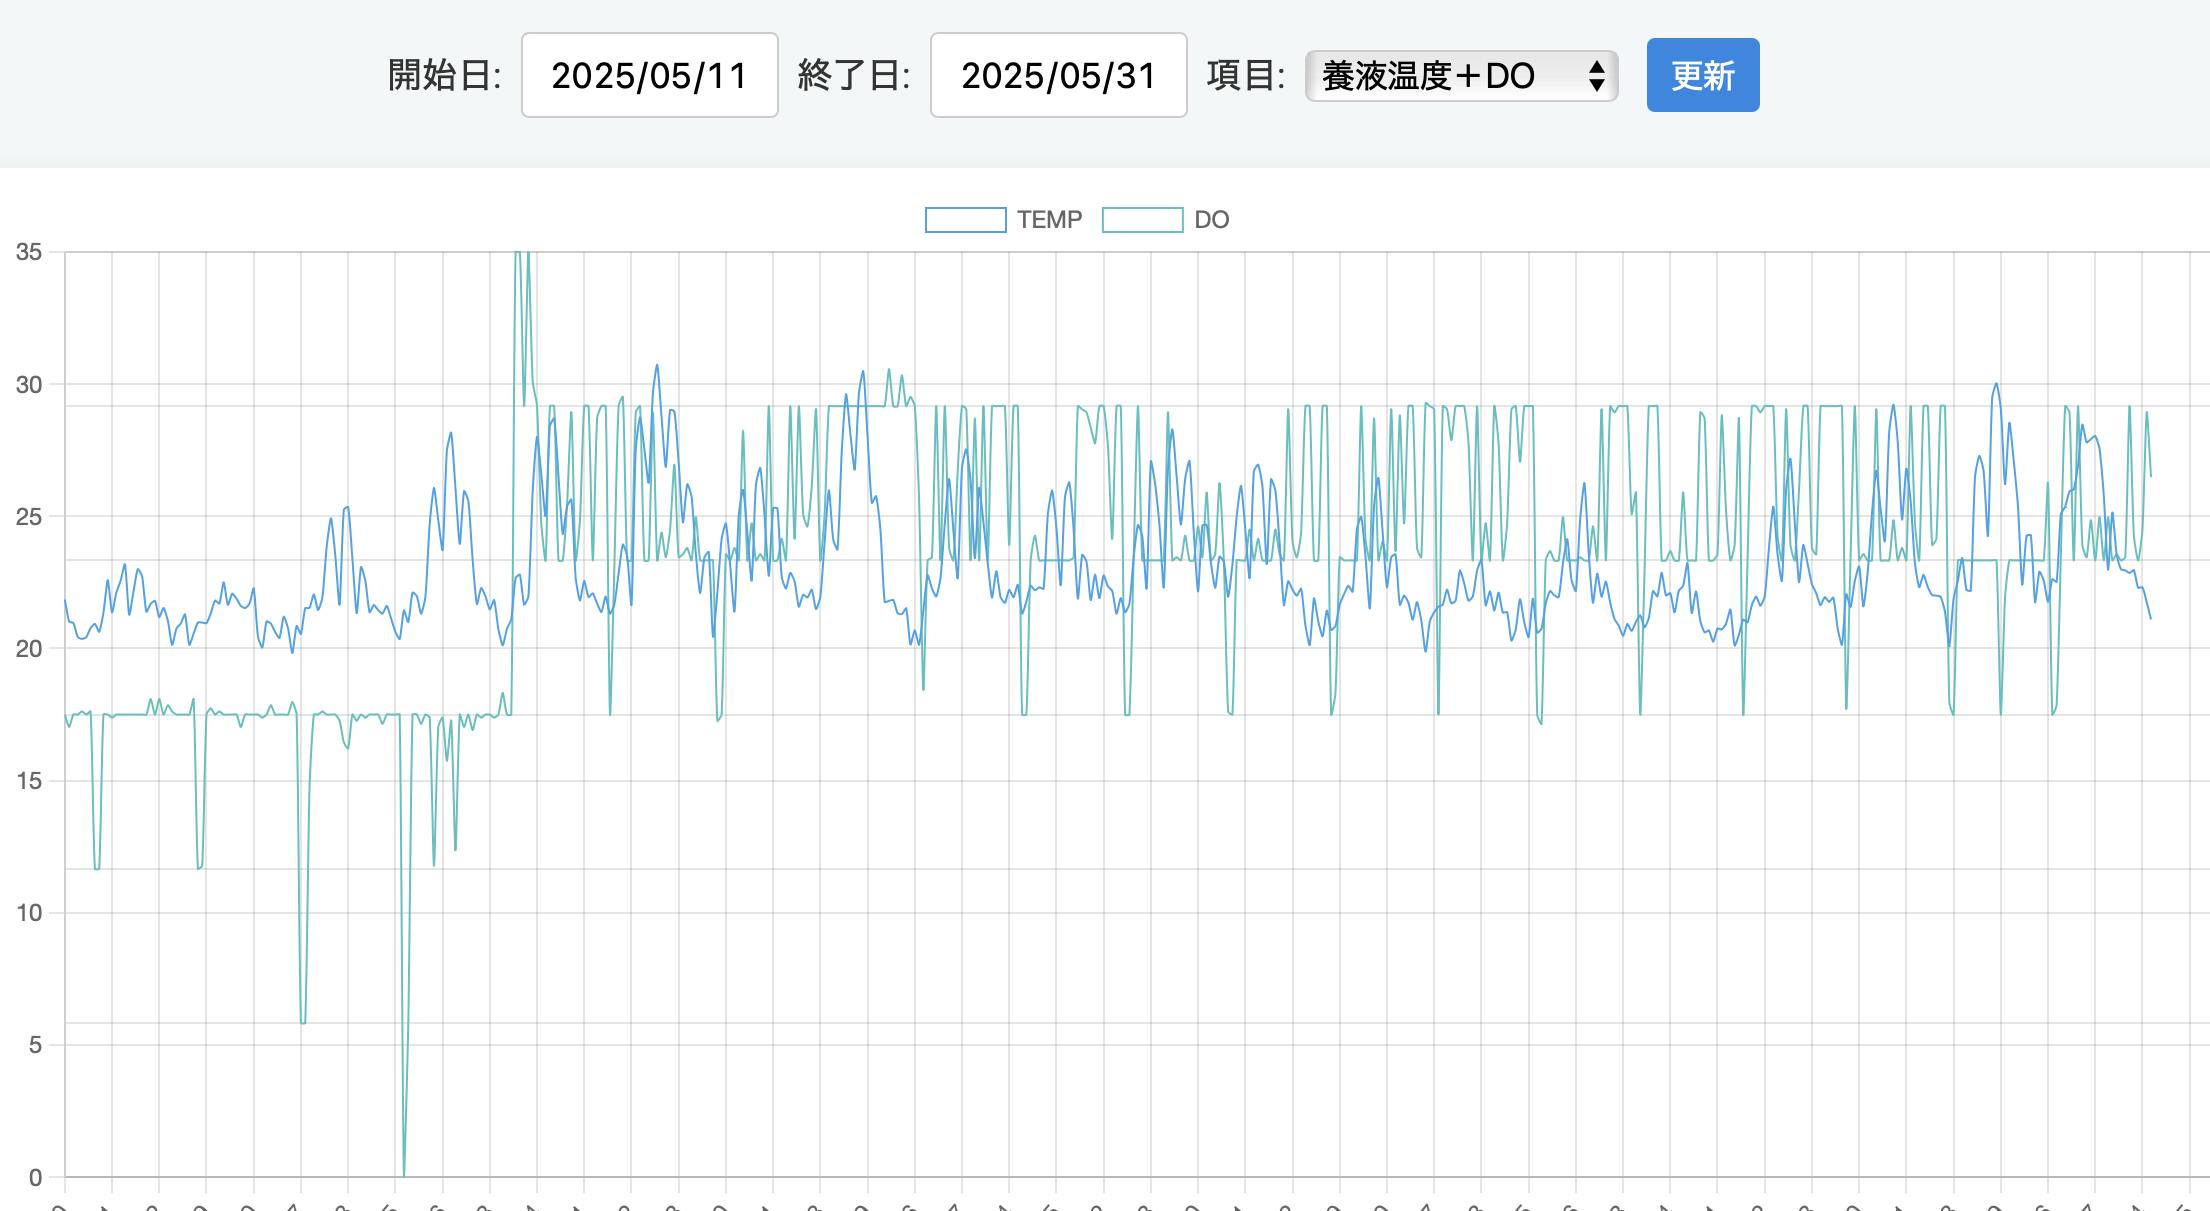
Task: Click the start date field showing 2025/05/11
Action: point(649,76)
